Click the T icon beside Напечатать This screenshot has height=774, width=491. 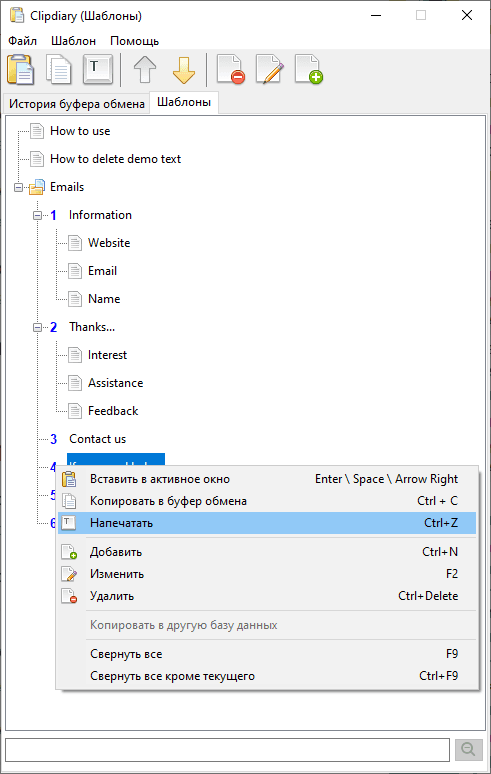click(x=69, y=523)
